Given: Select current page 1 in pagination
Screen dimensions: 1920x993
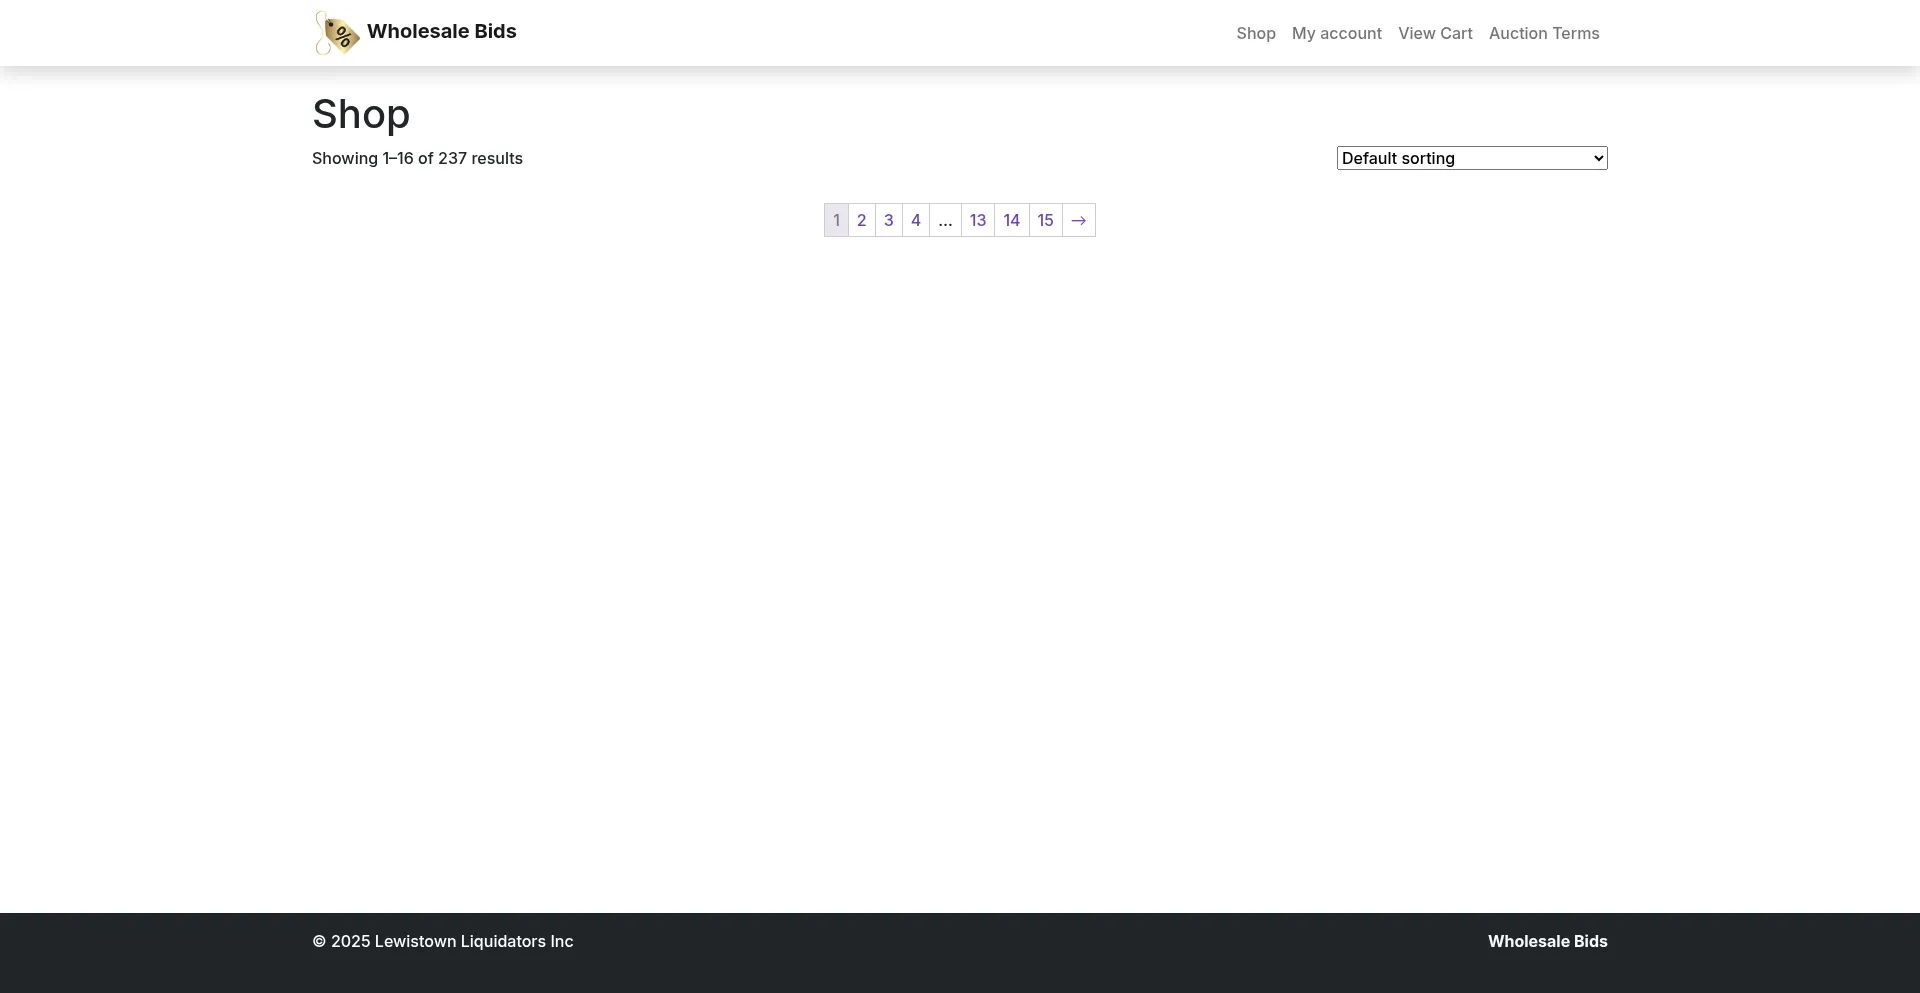Looking at the screenshot, I should click(837, 220).
